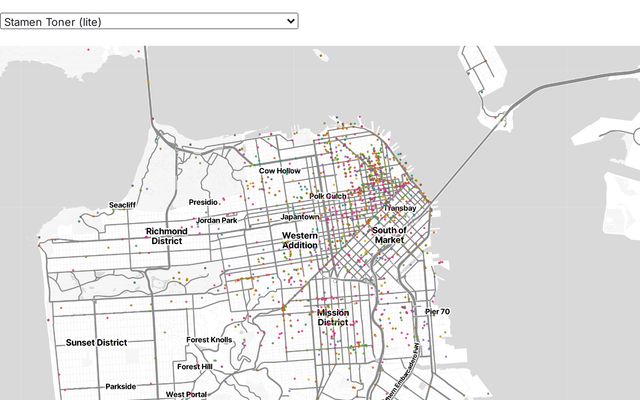This screenshot has width=640, height=400.
Task: Click the Sunset District label
Action: [x=96, y=342]
